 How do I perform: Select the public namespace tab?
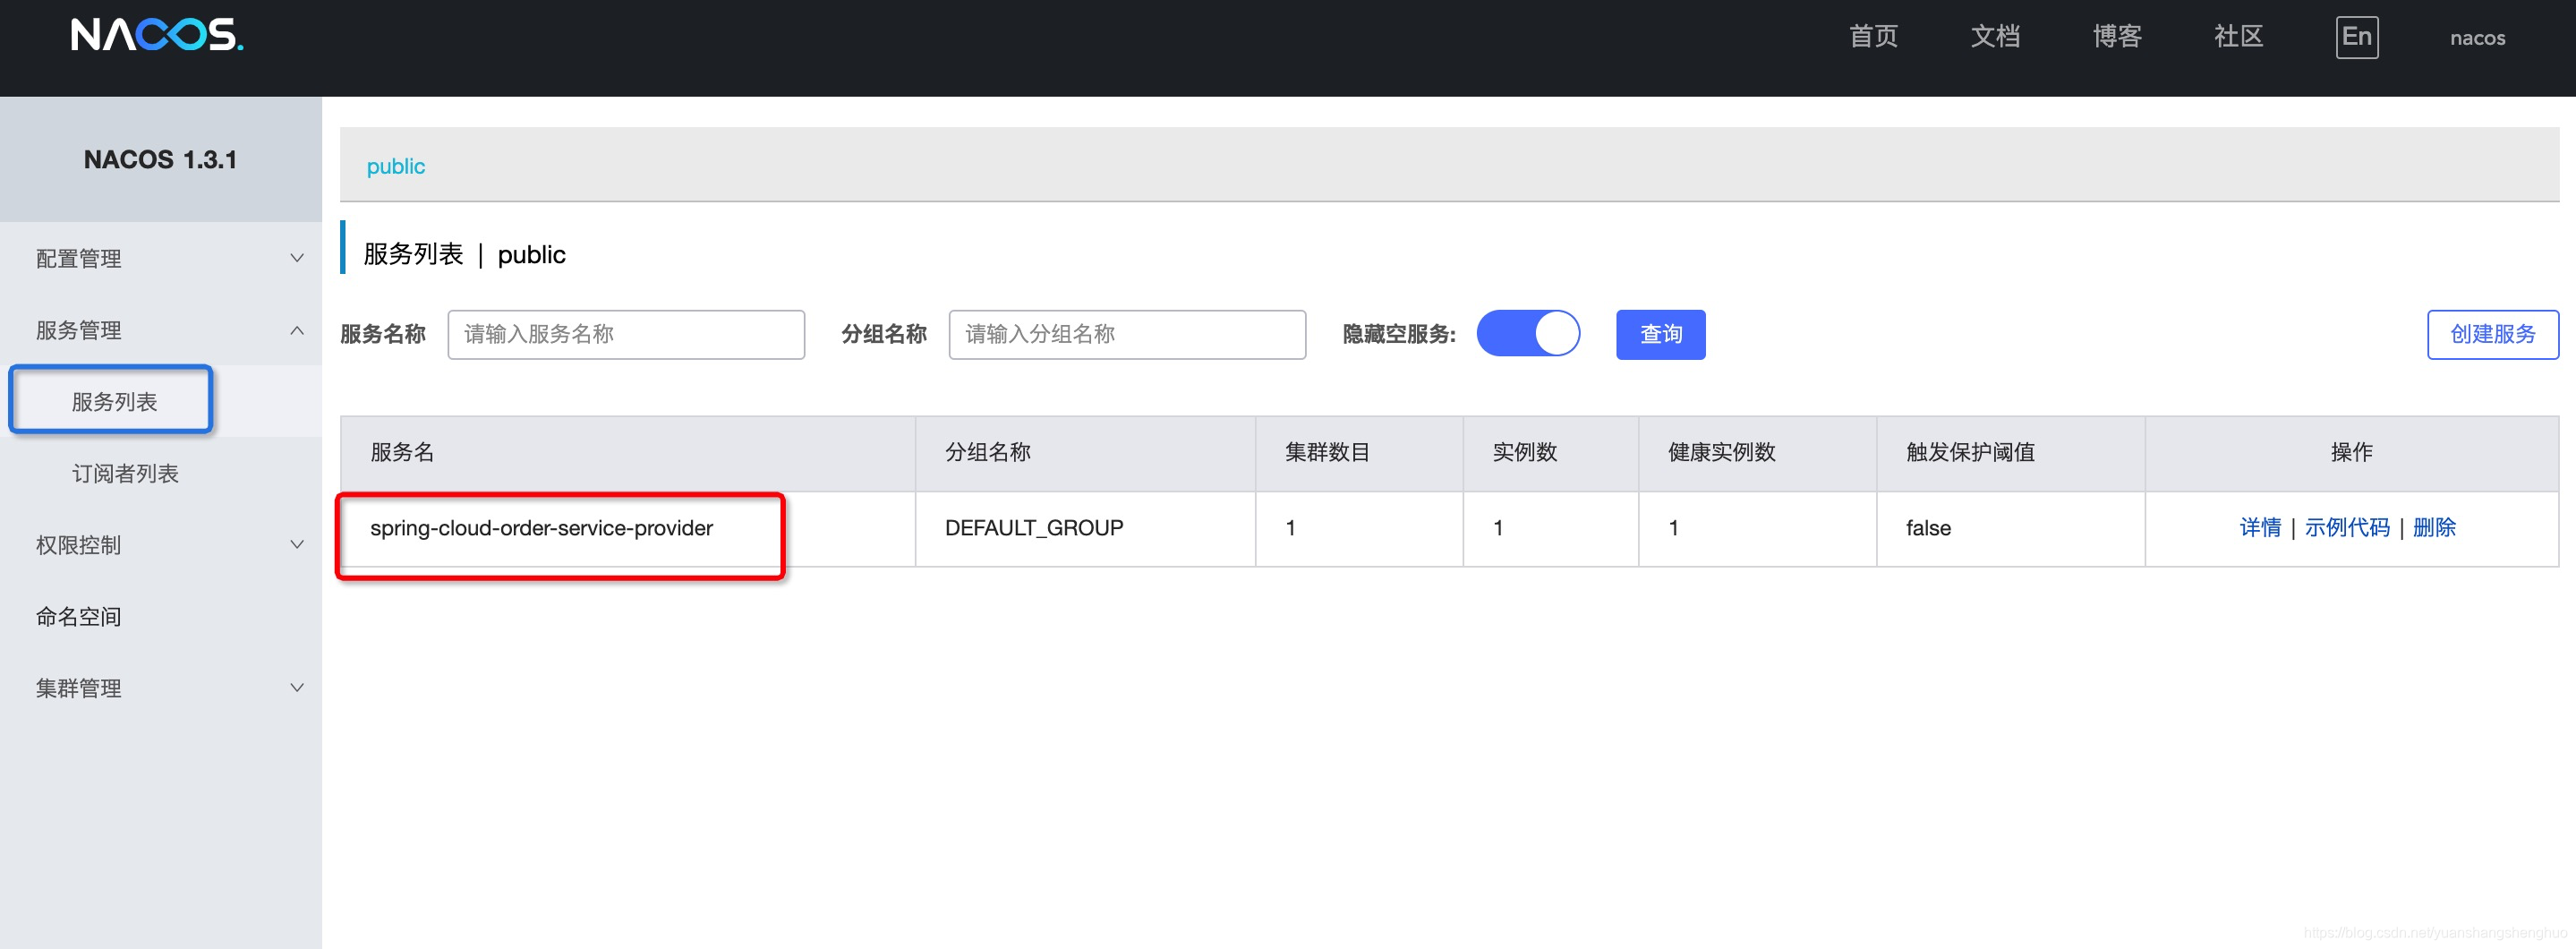coord(395,166)
